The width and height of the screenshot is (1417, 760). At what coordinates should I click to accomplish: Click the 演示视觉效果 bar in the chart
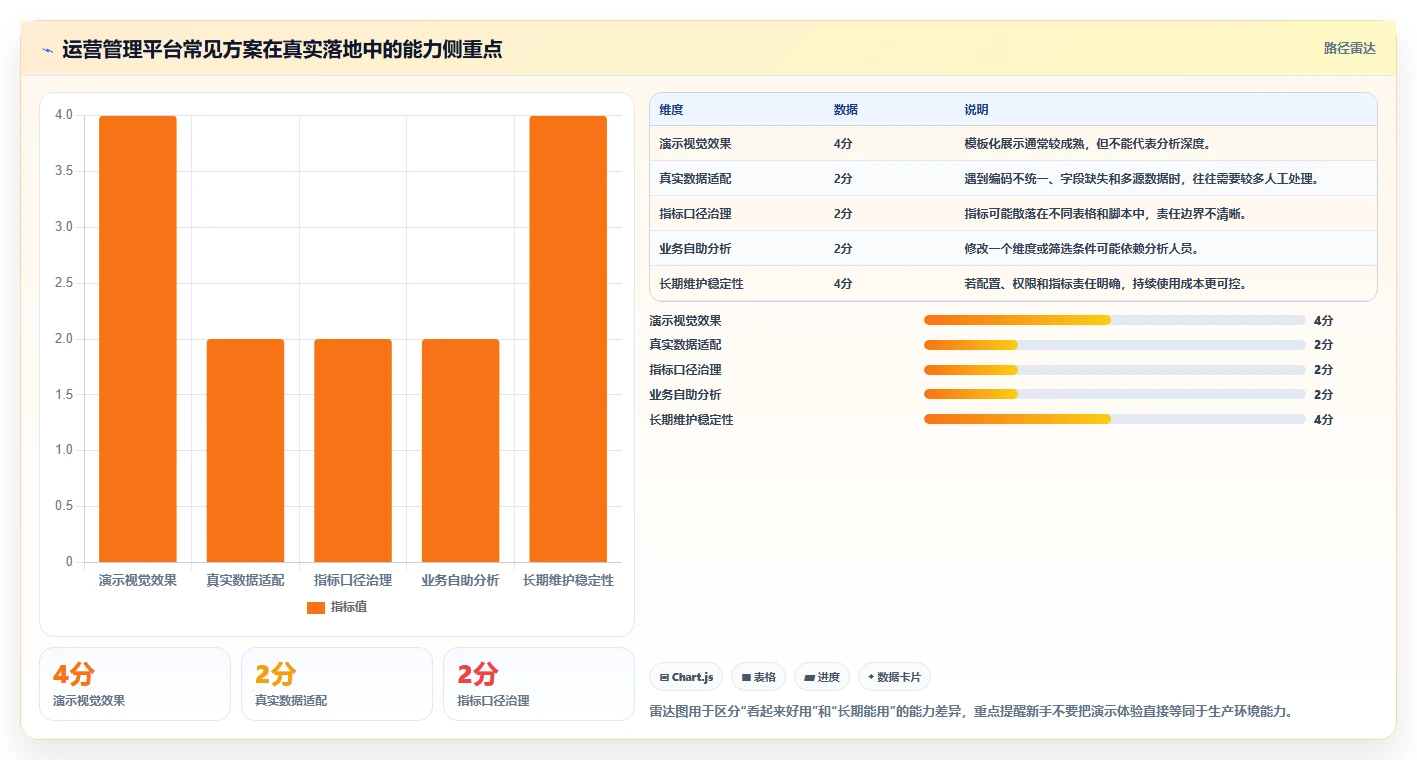click(x=138, y=339)
